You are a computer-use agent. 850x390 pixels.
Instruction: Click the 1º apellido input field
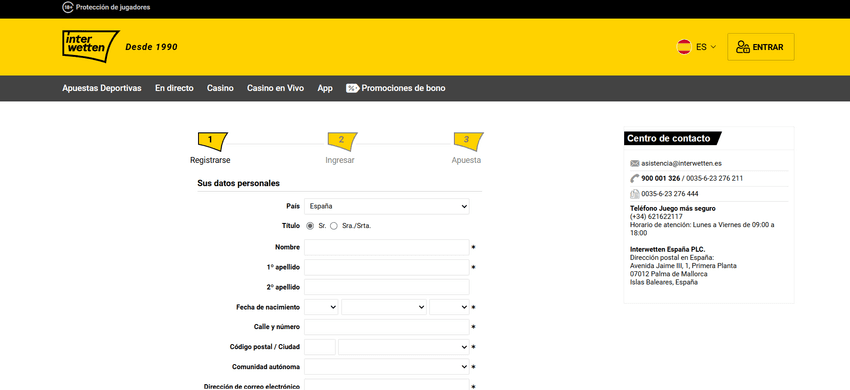[387, 267]
